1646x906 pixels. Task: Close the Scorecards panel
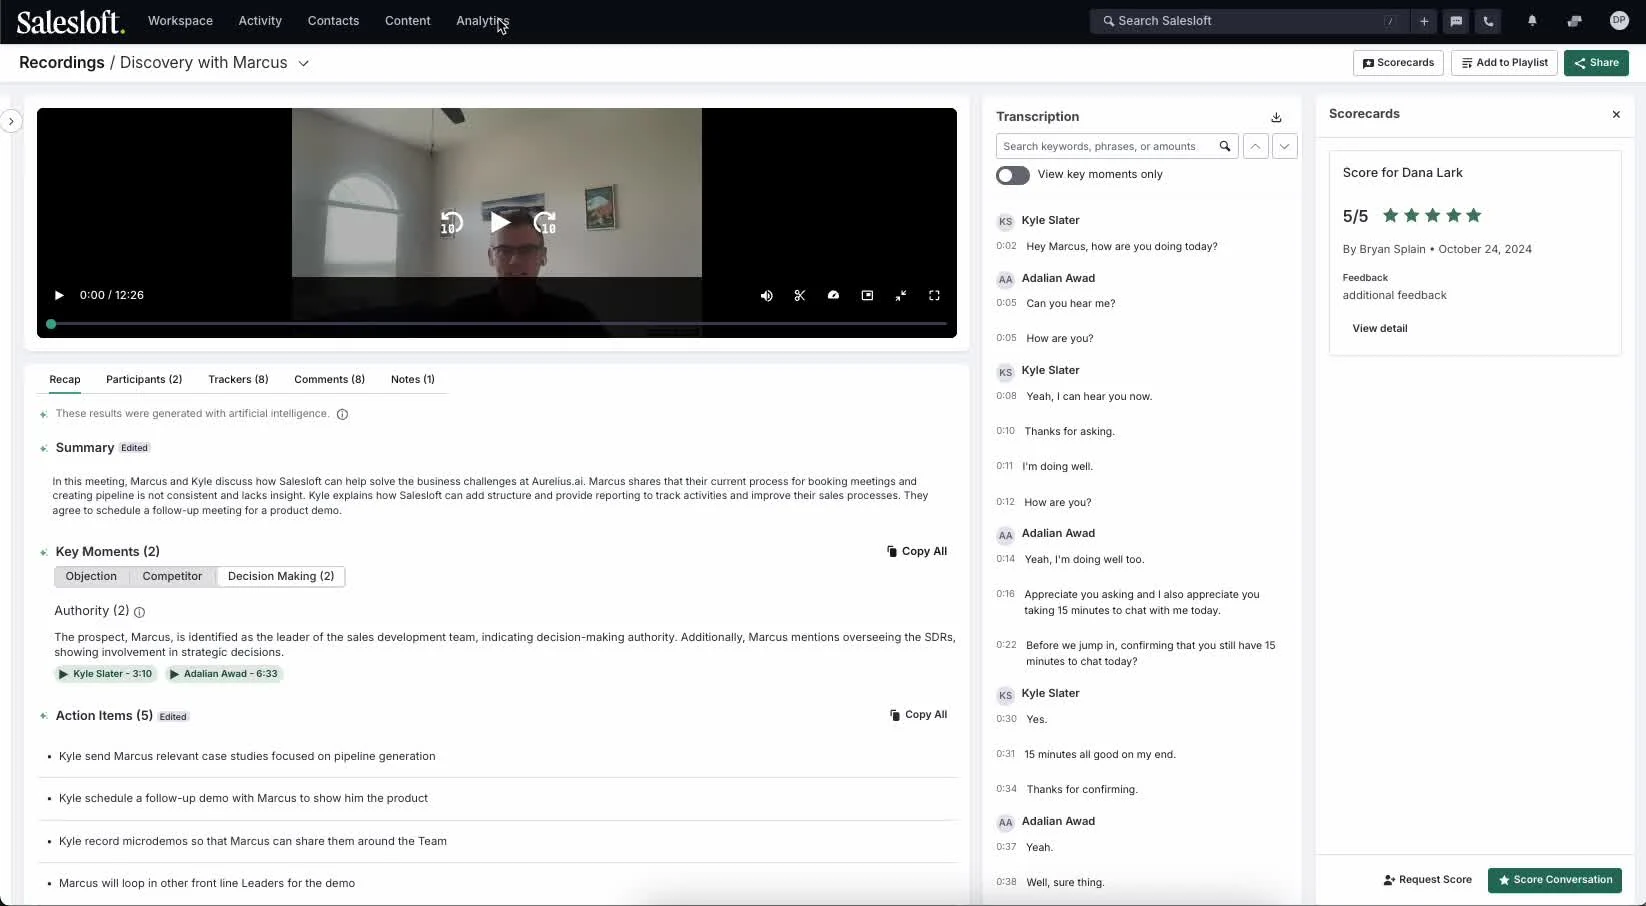1616,115
